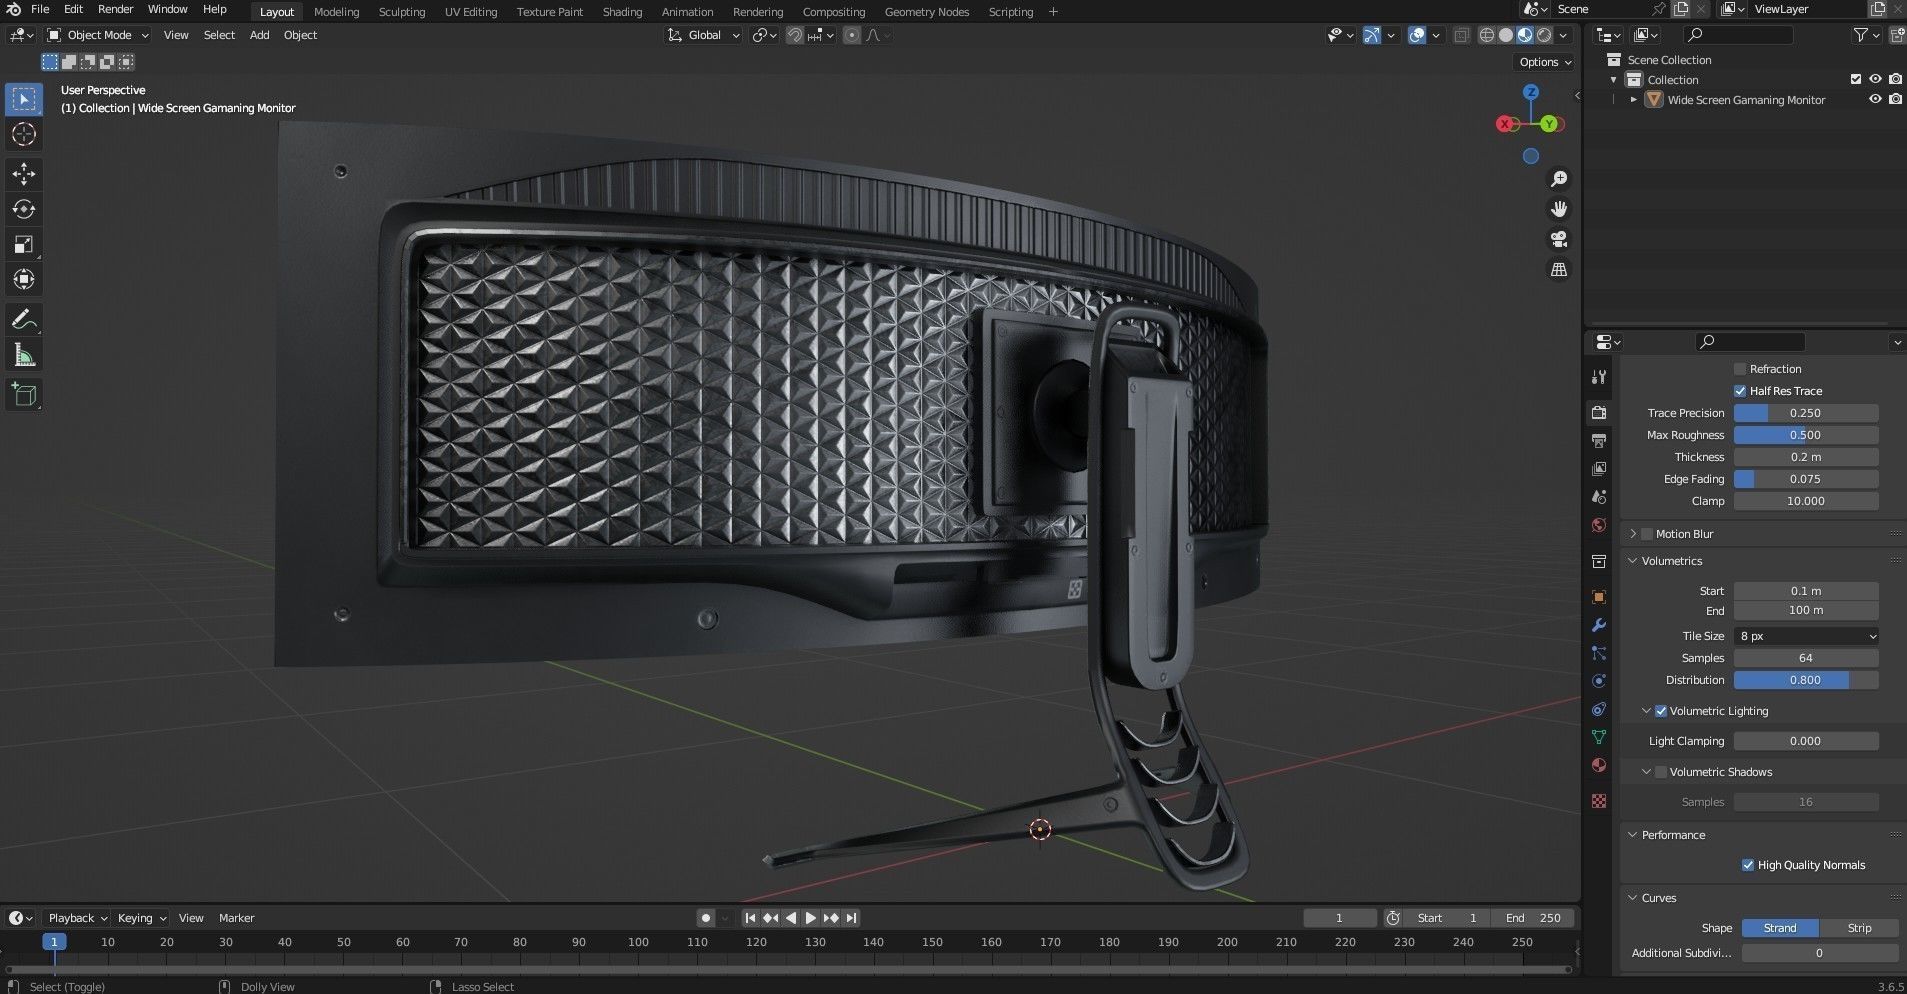Click the Pan view hand icon
This screenshot has width=1907, height=994.
click(1558, 209)
